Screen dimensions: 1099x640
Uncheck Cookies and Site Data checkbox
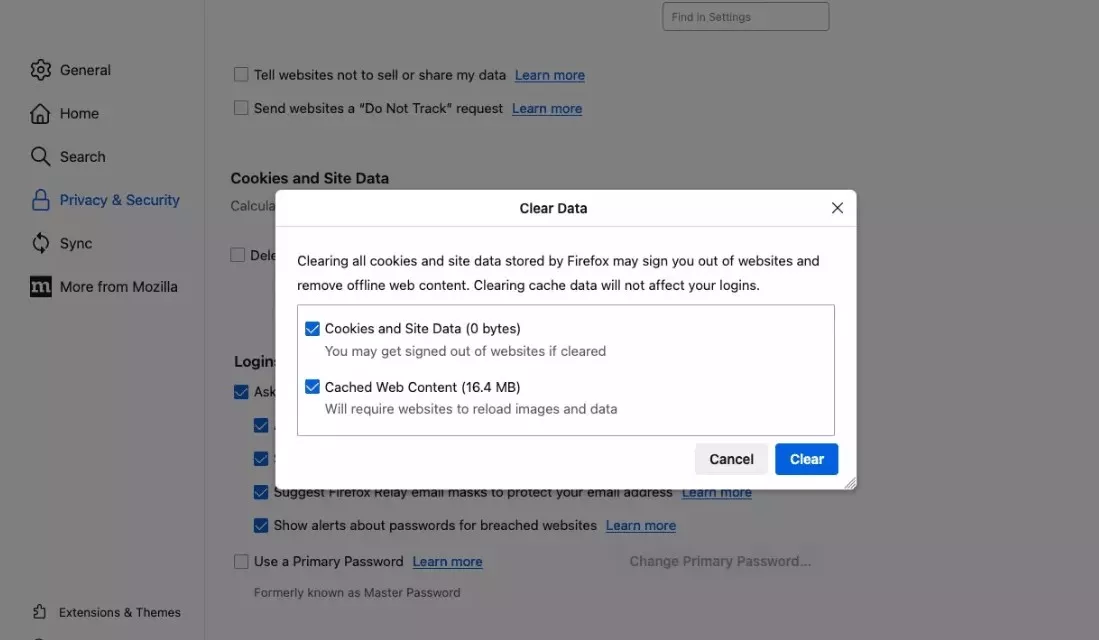(x=313, y=329)
